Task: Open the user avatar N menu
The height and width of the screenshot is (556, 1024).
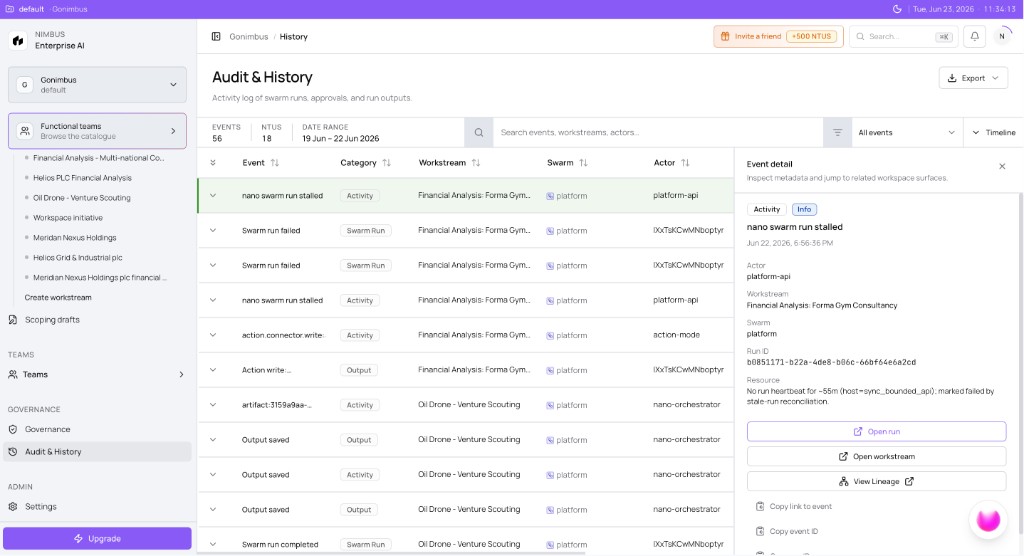Action: point(1002,37)
